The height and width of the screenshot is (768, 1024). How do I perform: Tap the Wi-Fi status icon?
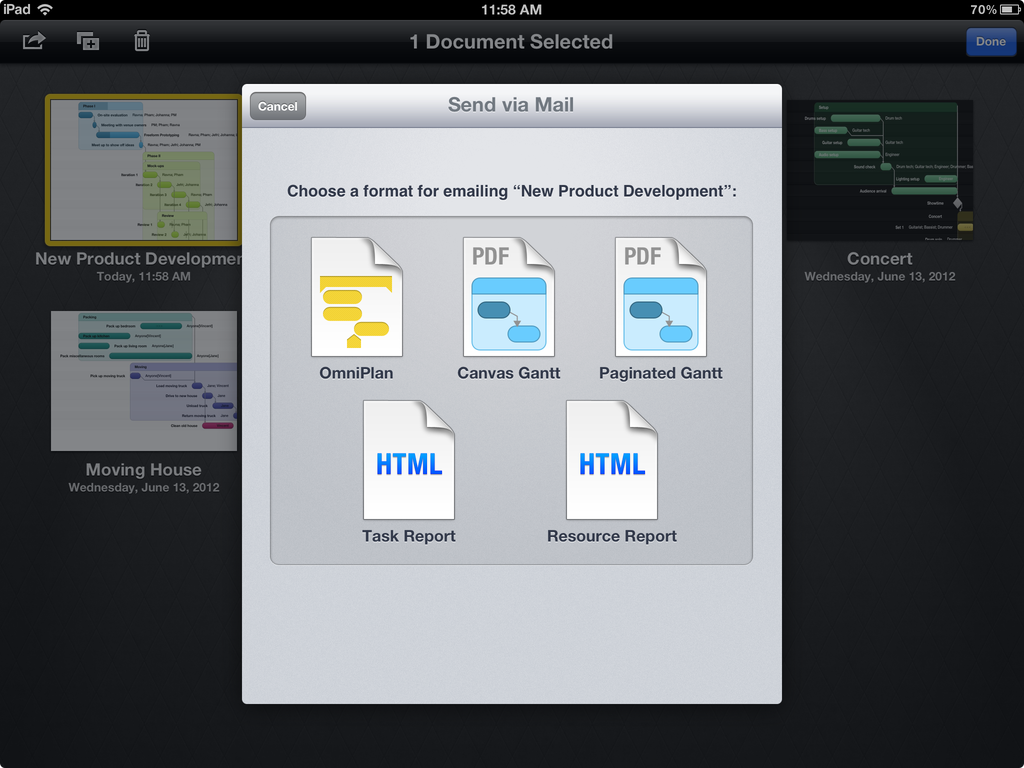tap(45, 9)
